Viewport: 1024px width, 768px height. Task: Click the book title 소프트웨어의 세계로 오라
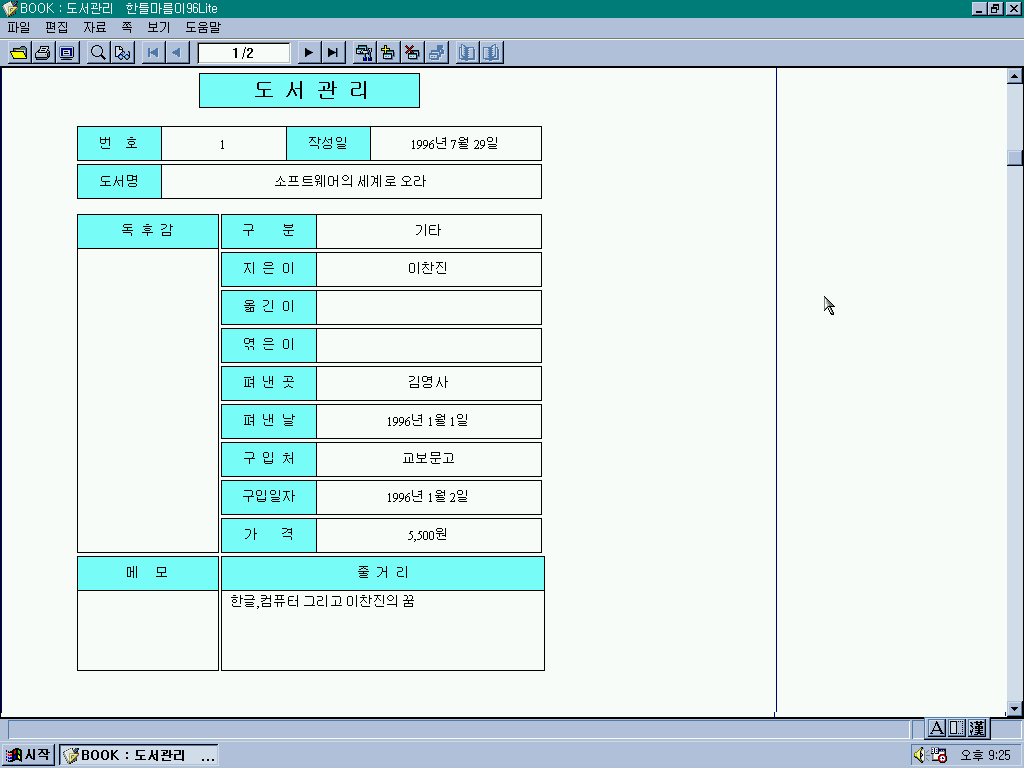pos(351,182)
